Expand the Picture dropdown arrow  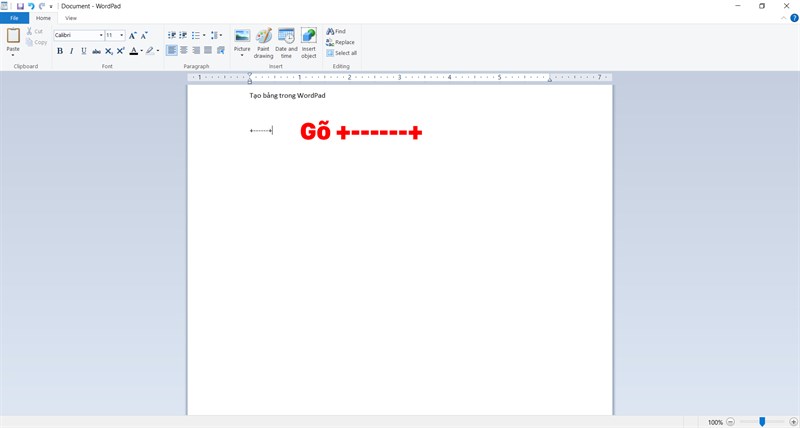(242, 55)
